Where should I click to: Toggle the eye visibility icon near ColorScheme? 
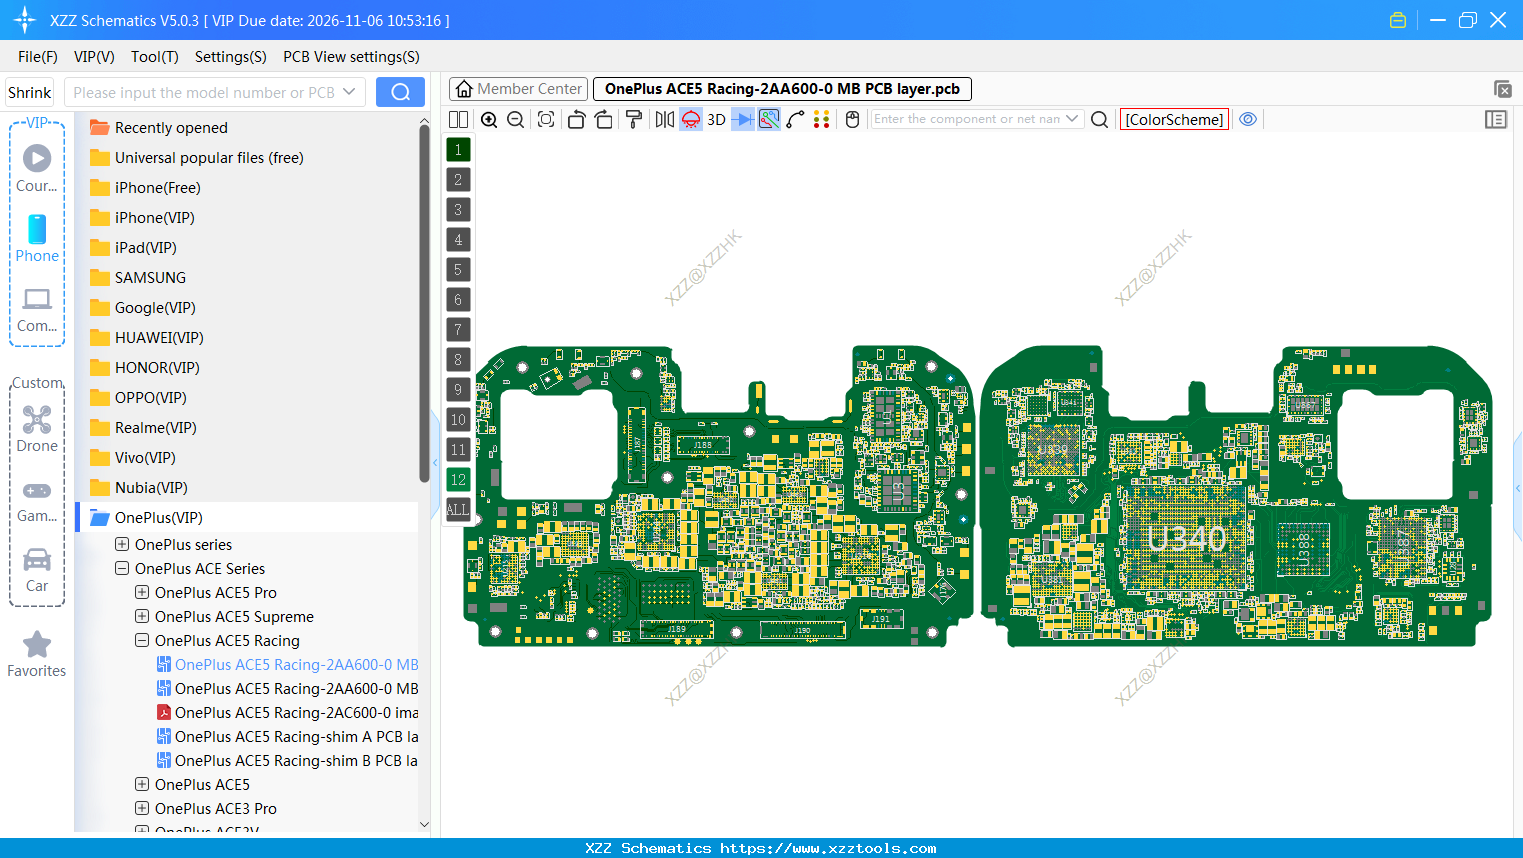point(1247,119)
